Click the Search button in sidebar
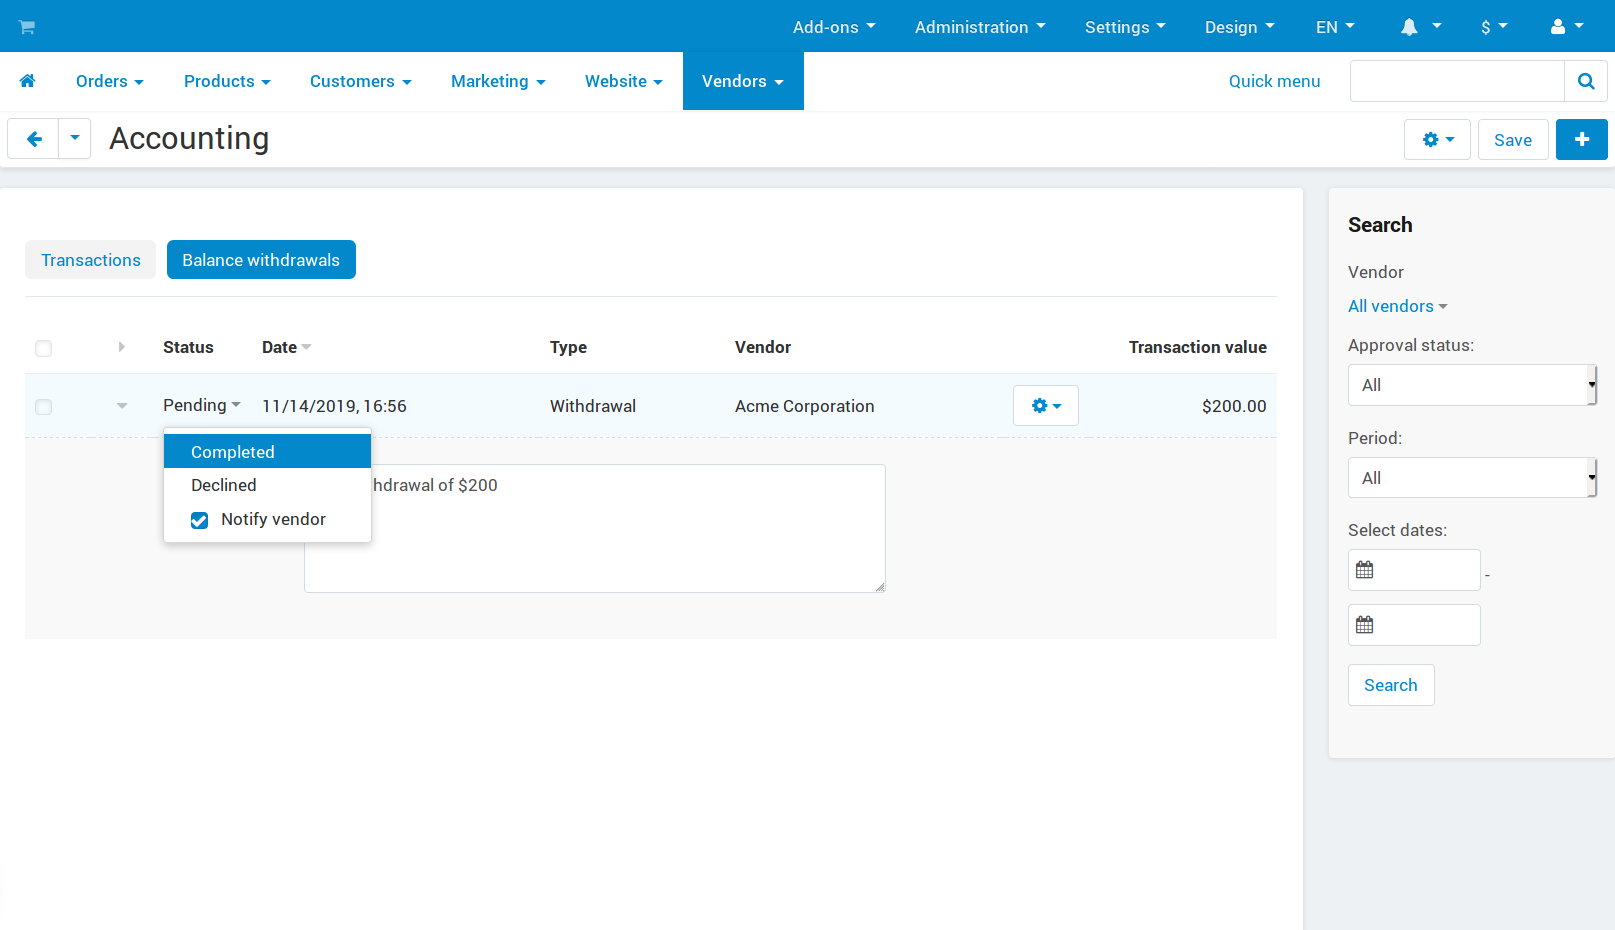The image size is (1615, 930). coord(1391,685)
